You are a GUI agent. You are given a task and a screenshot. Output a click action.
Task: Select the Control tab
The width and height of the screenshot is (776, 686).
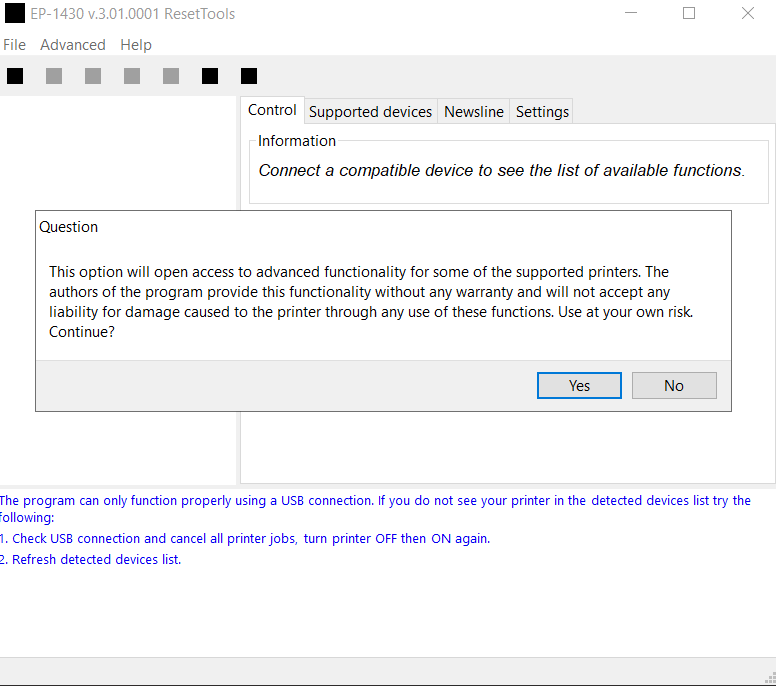[272, 111]
